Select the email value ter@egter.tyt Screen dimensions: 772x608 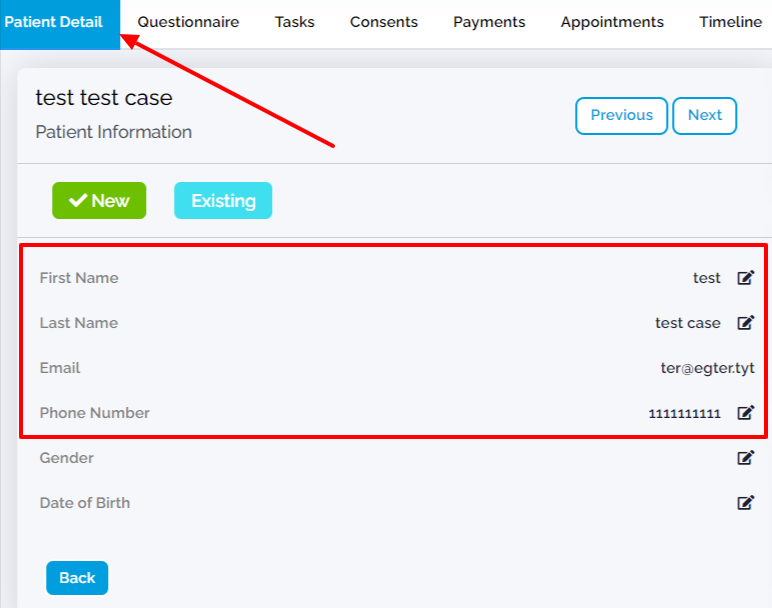tap(708, 368)
